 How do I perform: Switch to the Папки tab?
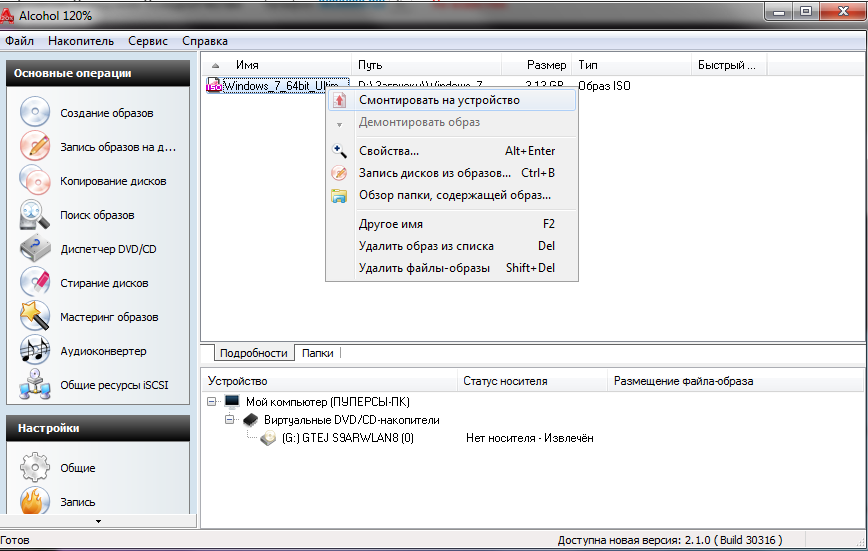tap(318, 353)
